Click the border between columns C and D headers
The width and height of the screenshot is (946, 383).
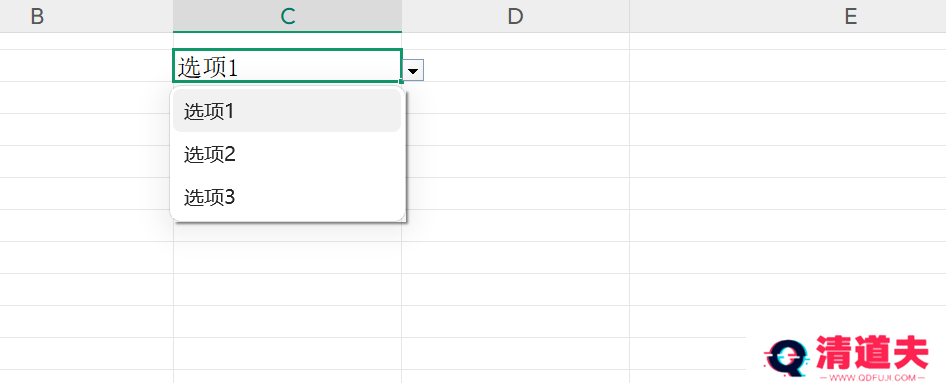(x=402, y=16)
